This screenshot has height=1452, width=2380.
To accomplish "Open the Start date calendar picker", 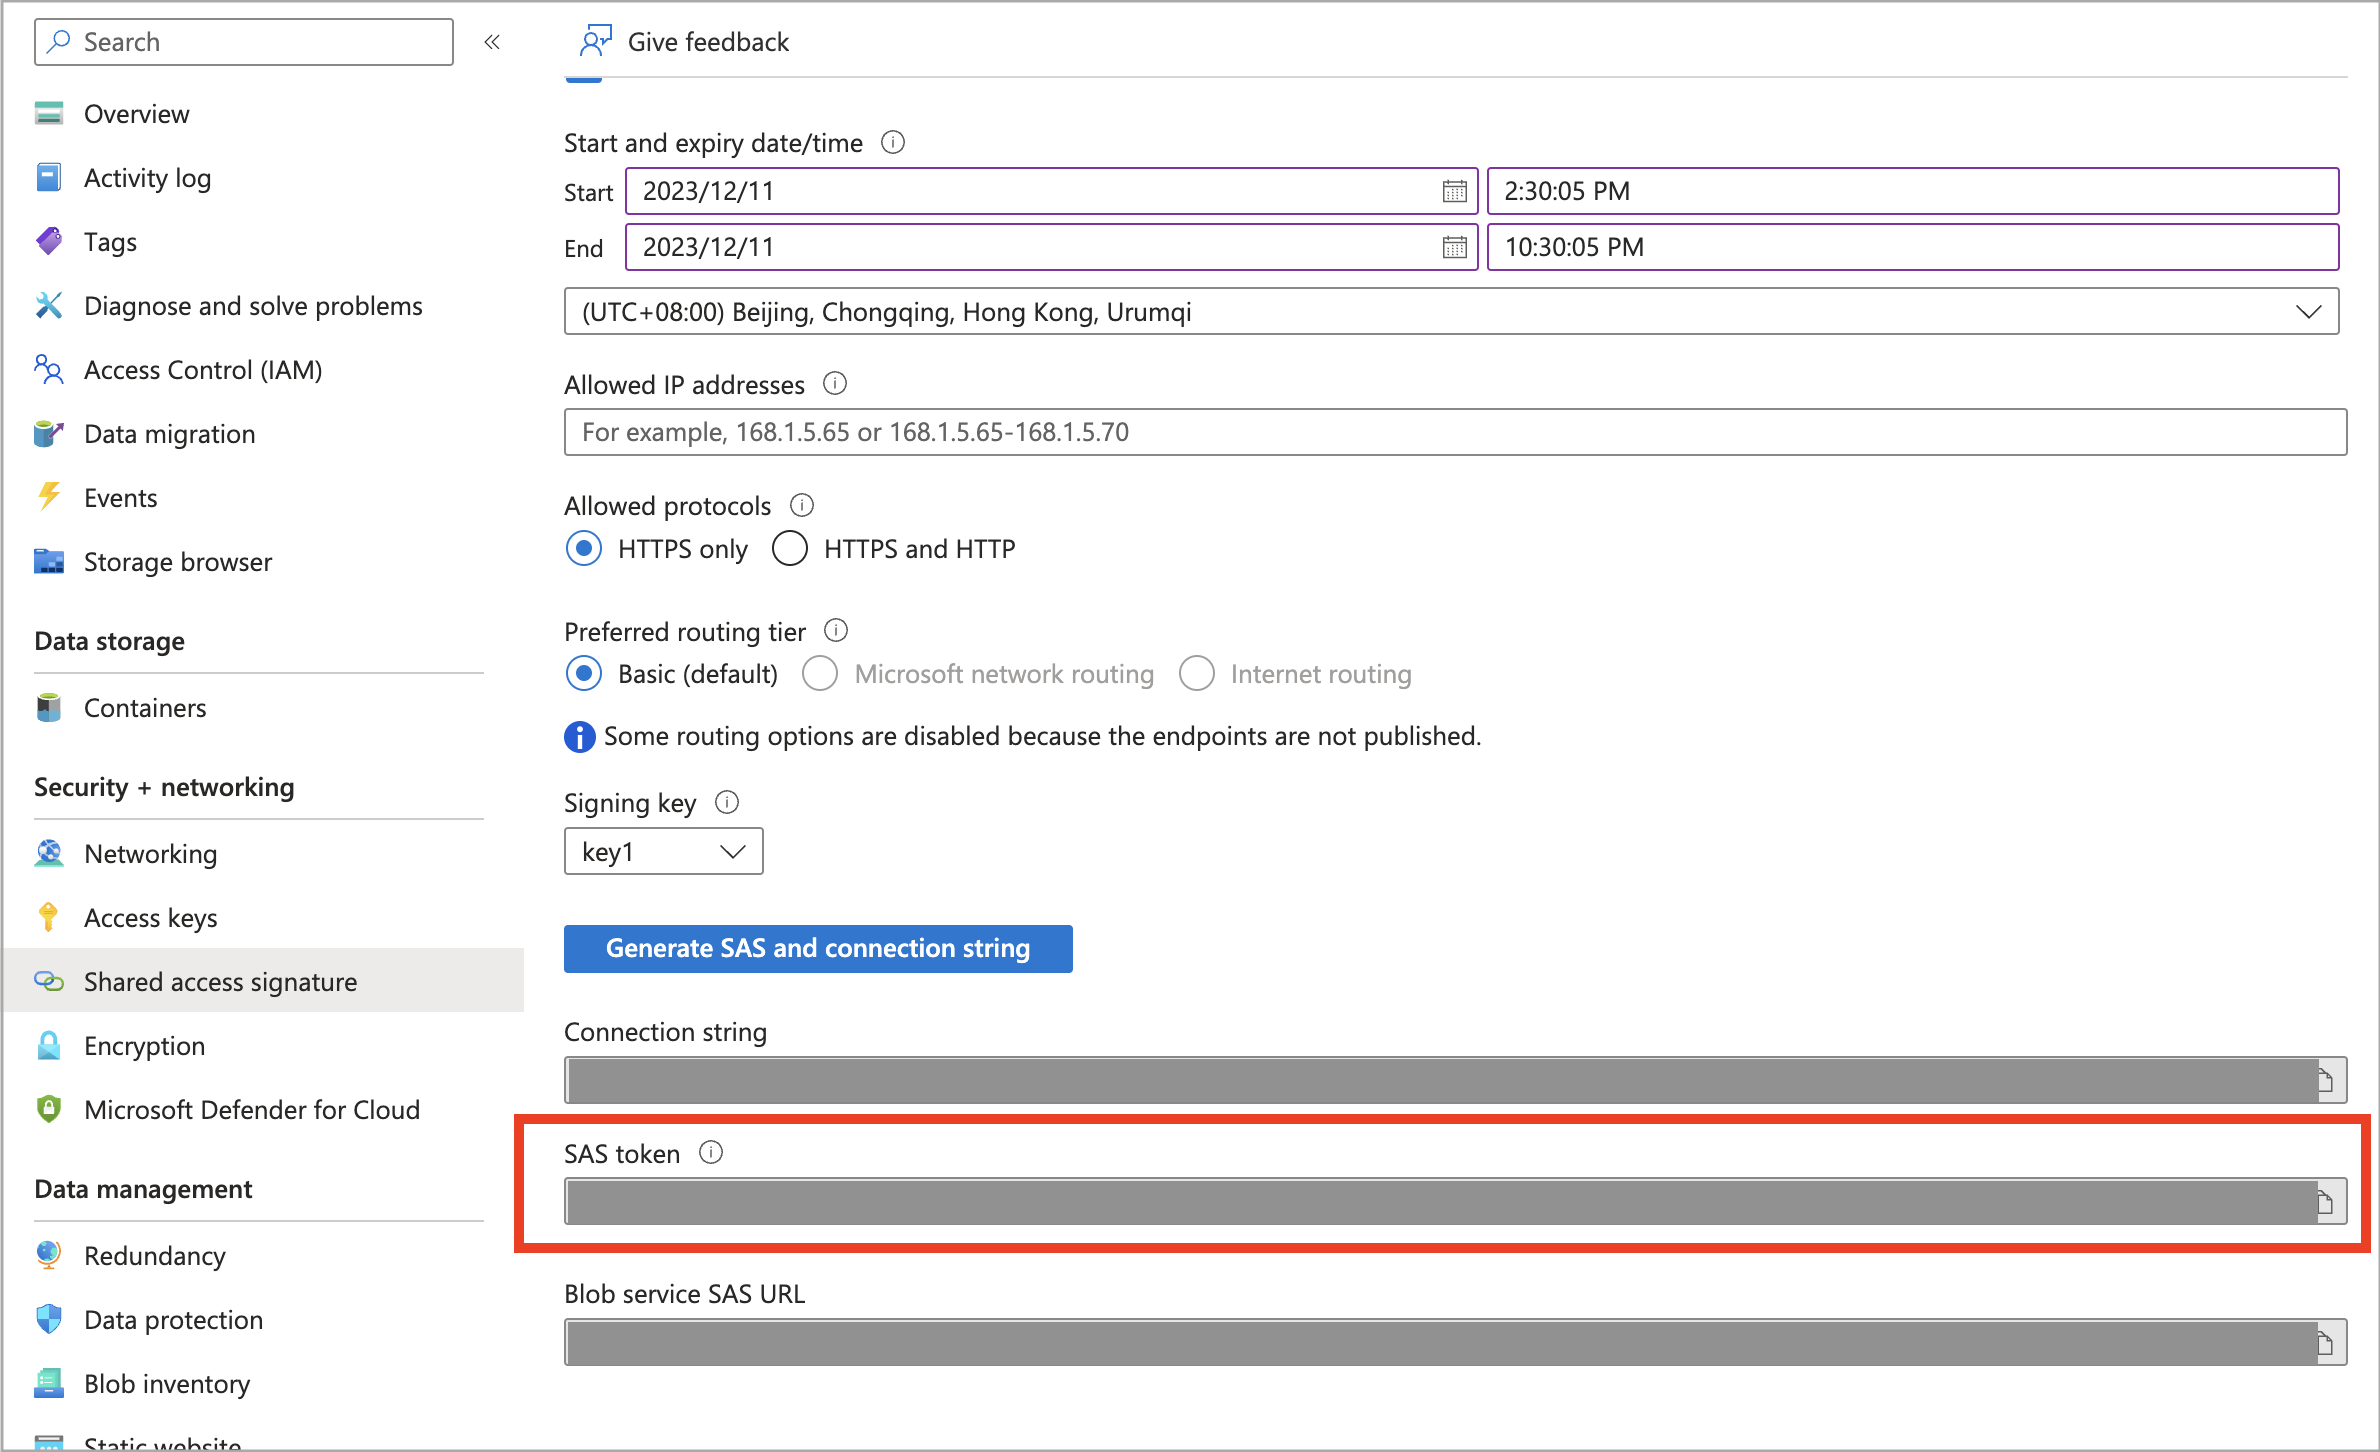I will click(1454, 191).
